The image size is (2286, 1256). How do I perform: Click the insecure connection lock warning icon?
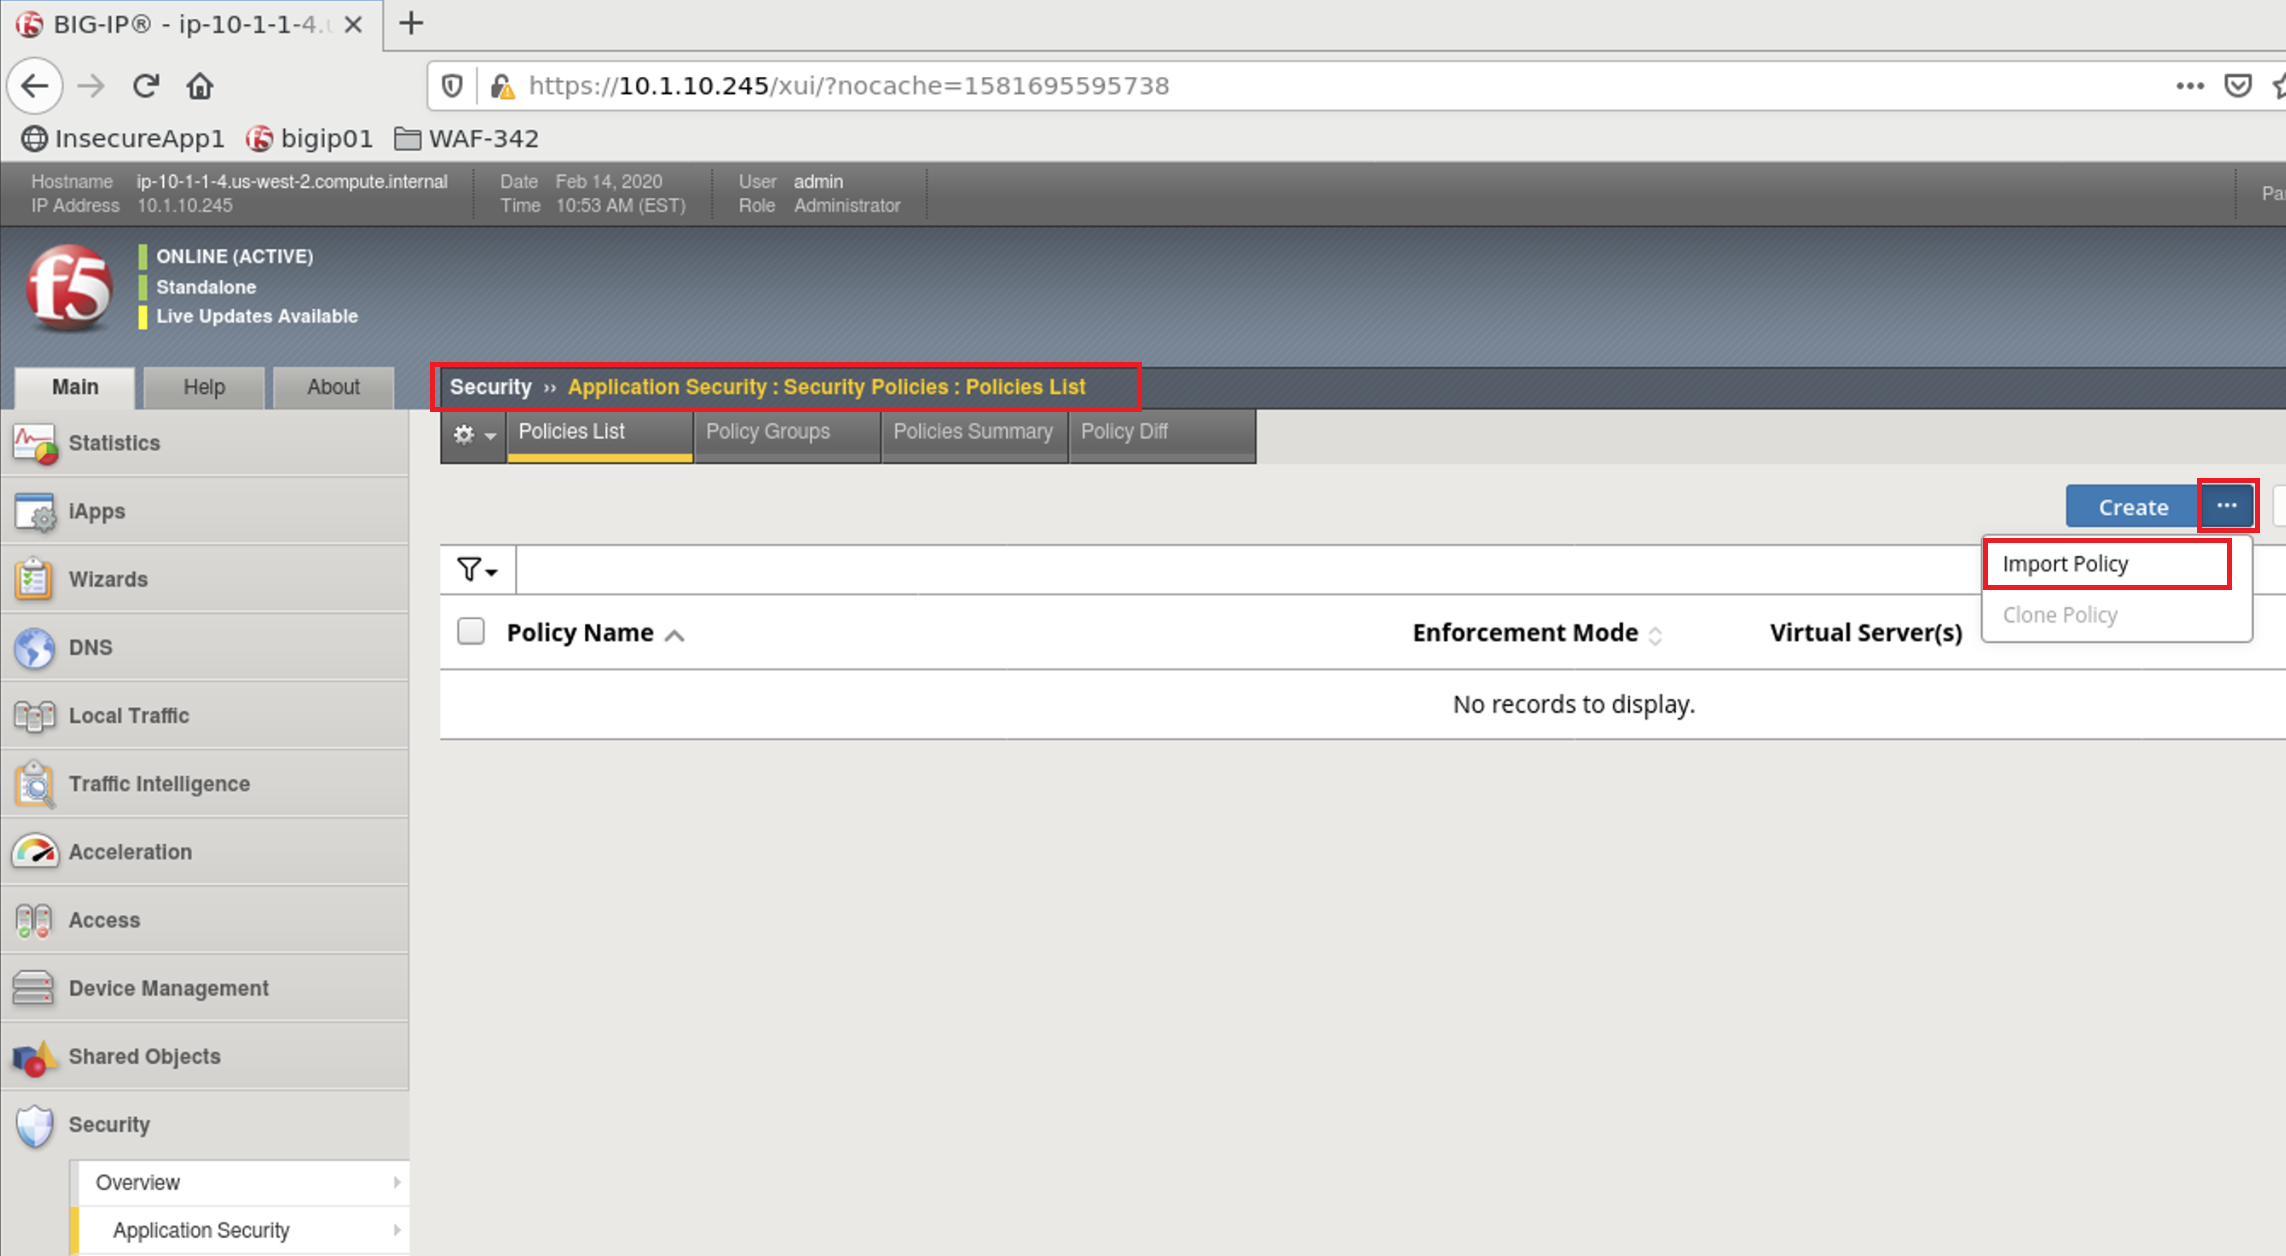tap(503, 87)
